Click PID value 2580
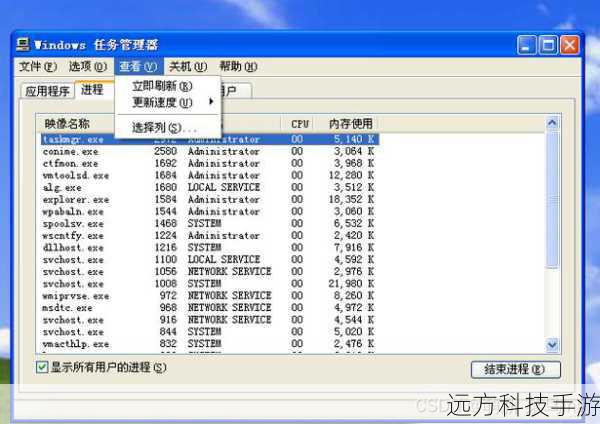Viewport: 600px width, 424px height. point(166,151)
